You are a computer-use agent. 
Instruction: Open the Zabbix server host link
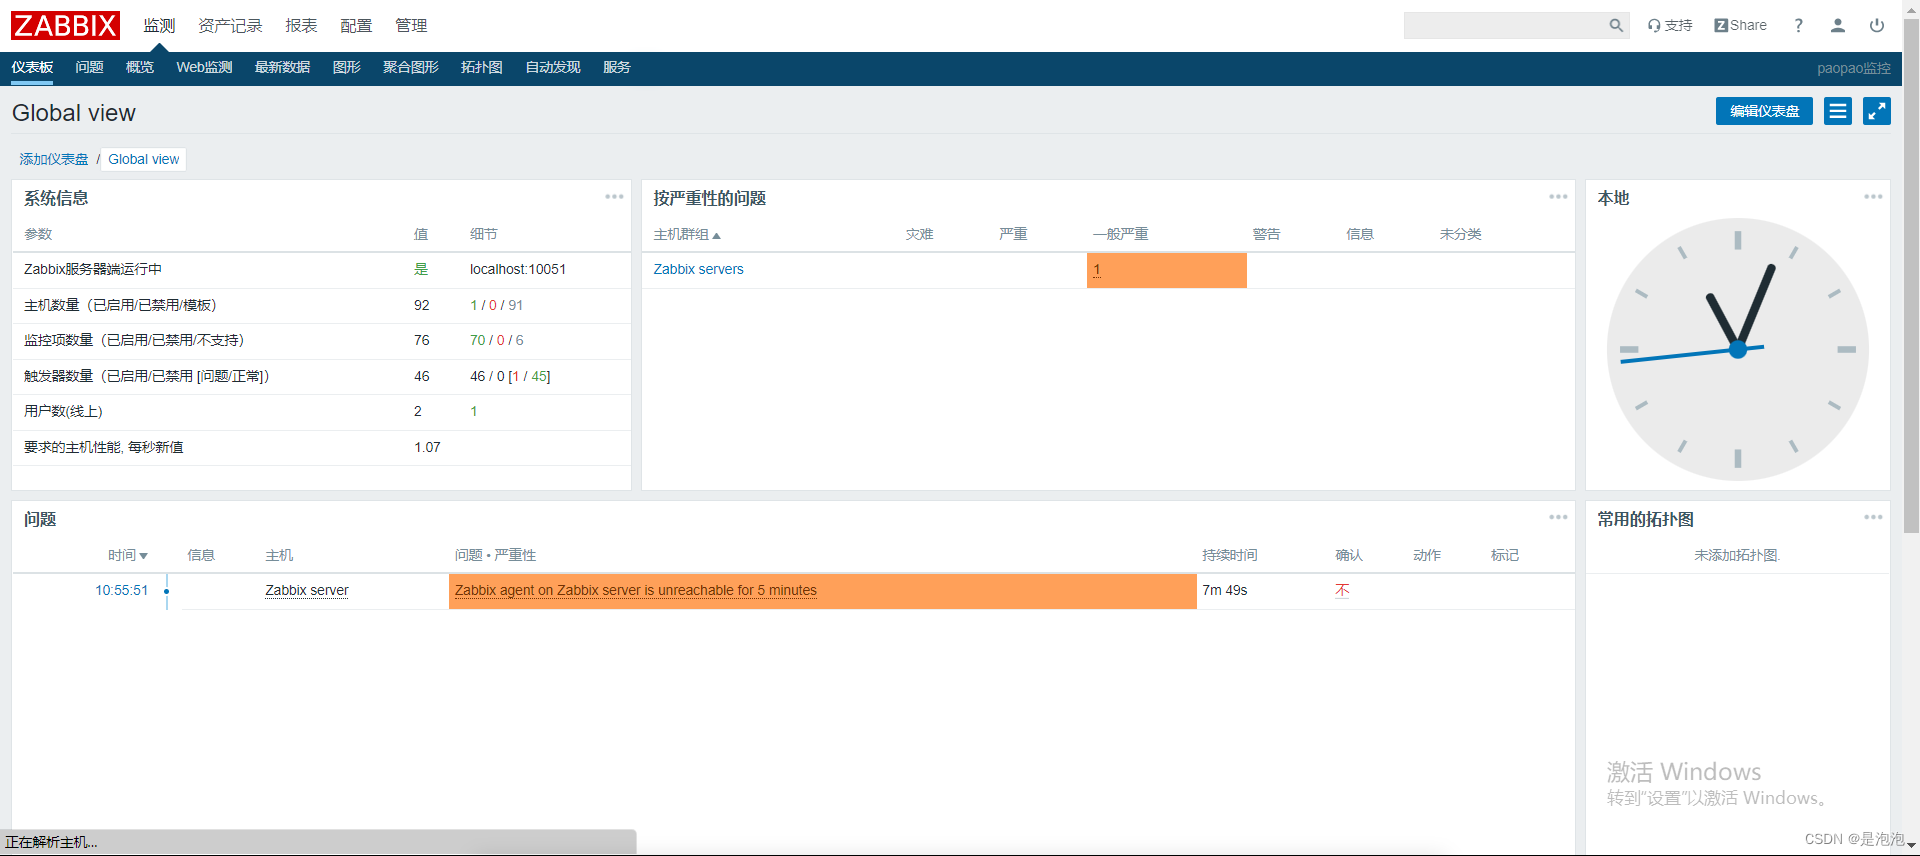pyautogui.click(x=307, y=590)
